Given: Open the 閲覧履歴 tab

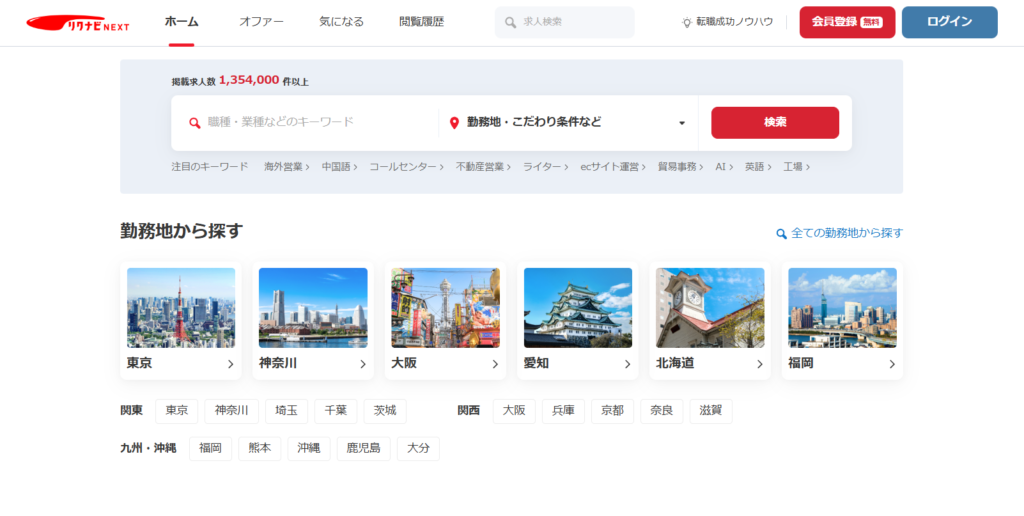Looking at the screenshot, I should (421, 22).
